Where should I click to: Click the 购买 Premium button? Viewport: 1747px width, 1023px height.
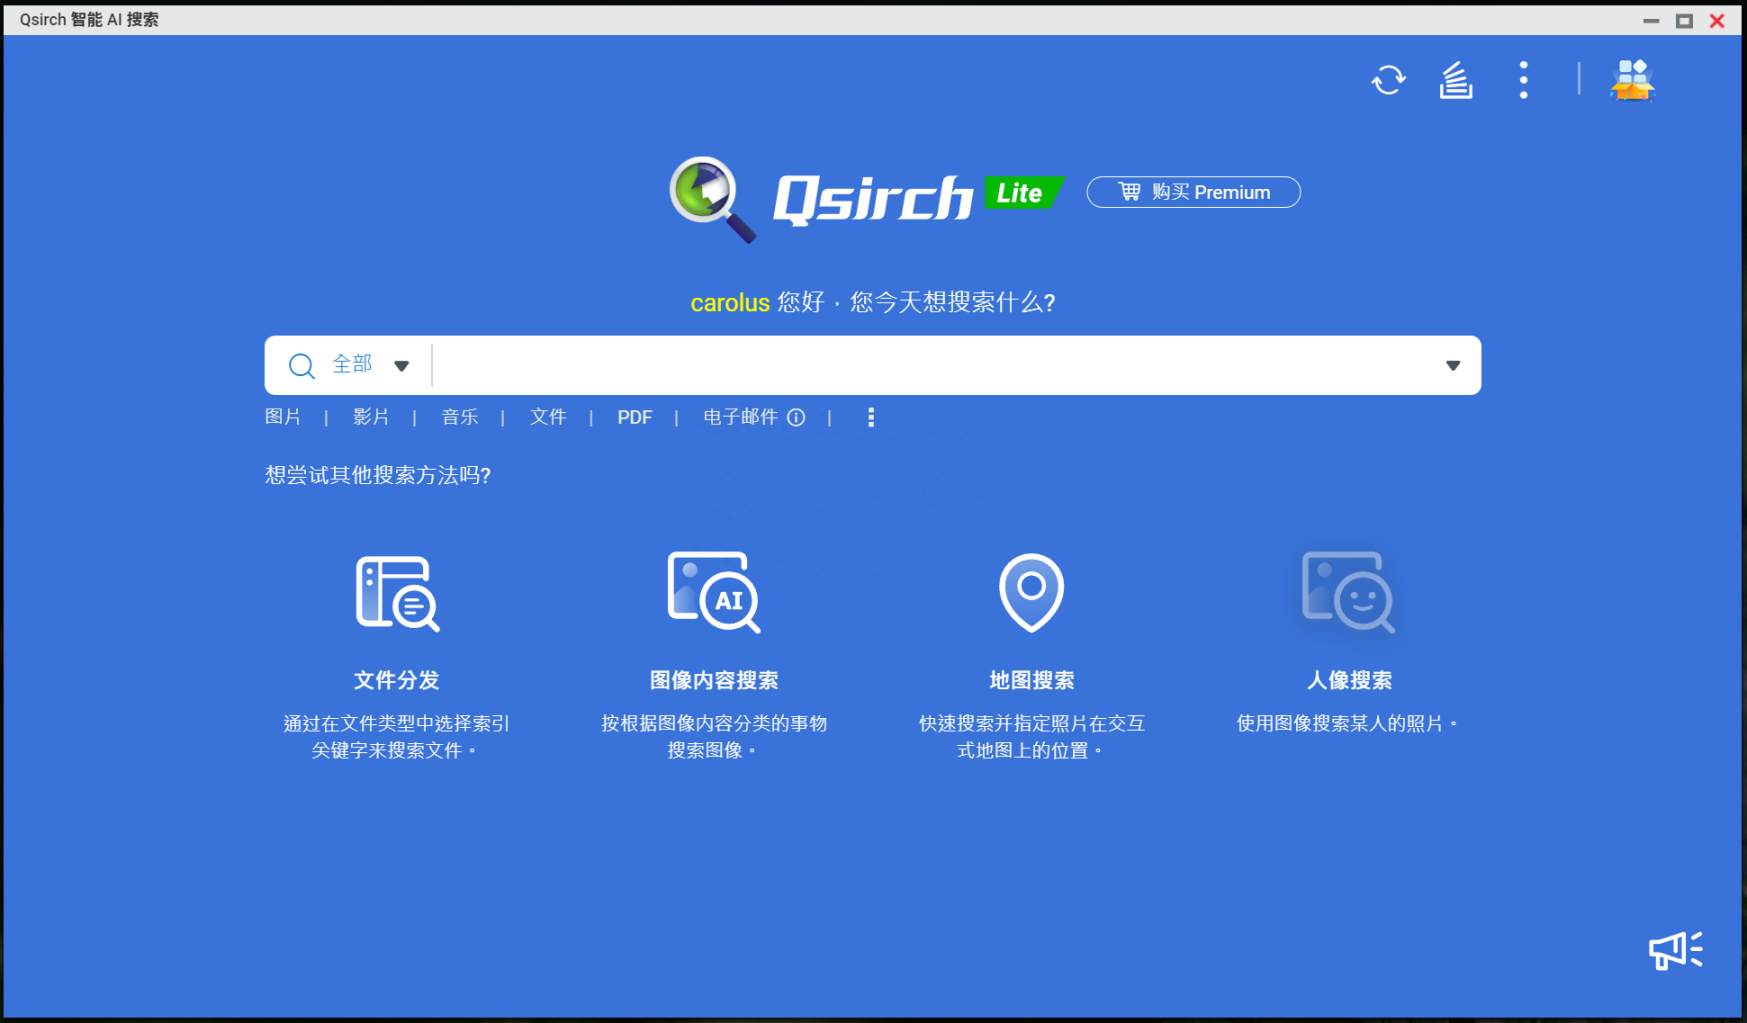click(x=1194, y=192)
